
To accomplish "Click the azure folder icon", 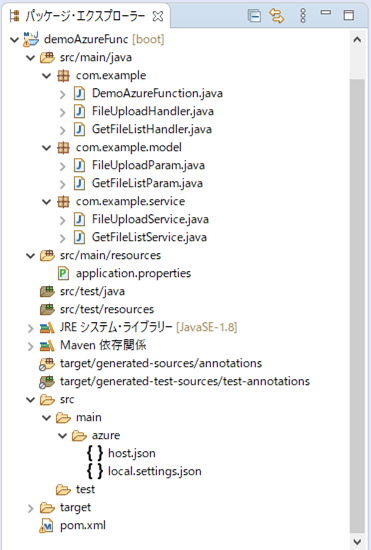I will pos(79,436).
